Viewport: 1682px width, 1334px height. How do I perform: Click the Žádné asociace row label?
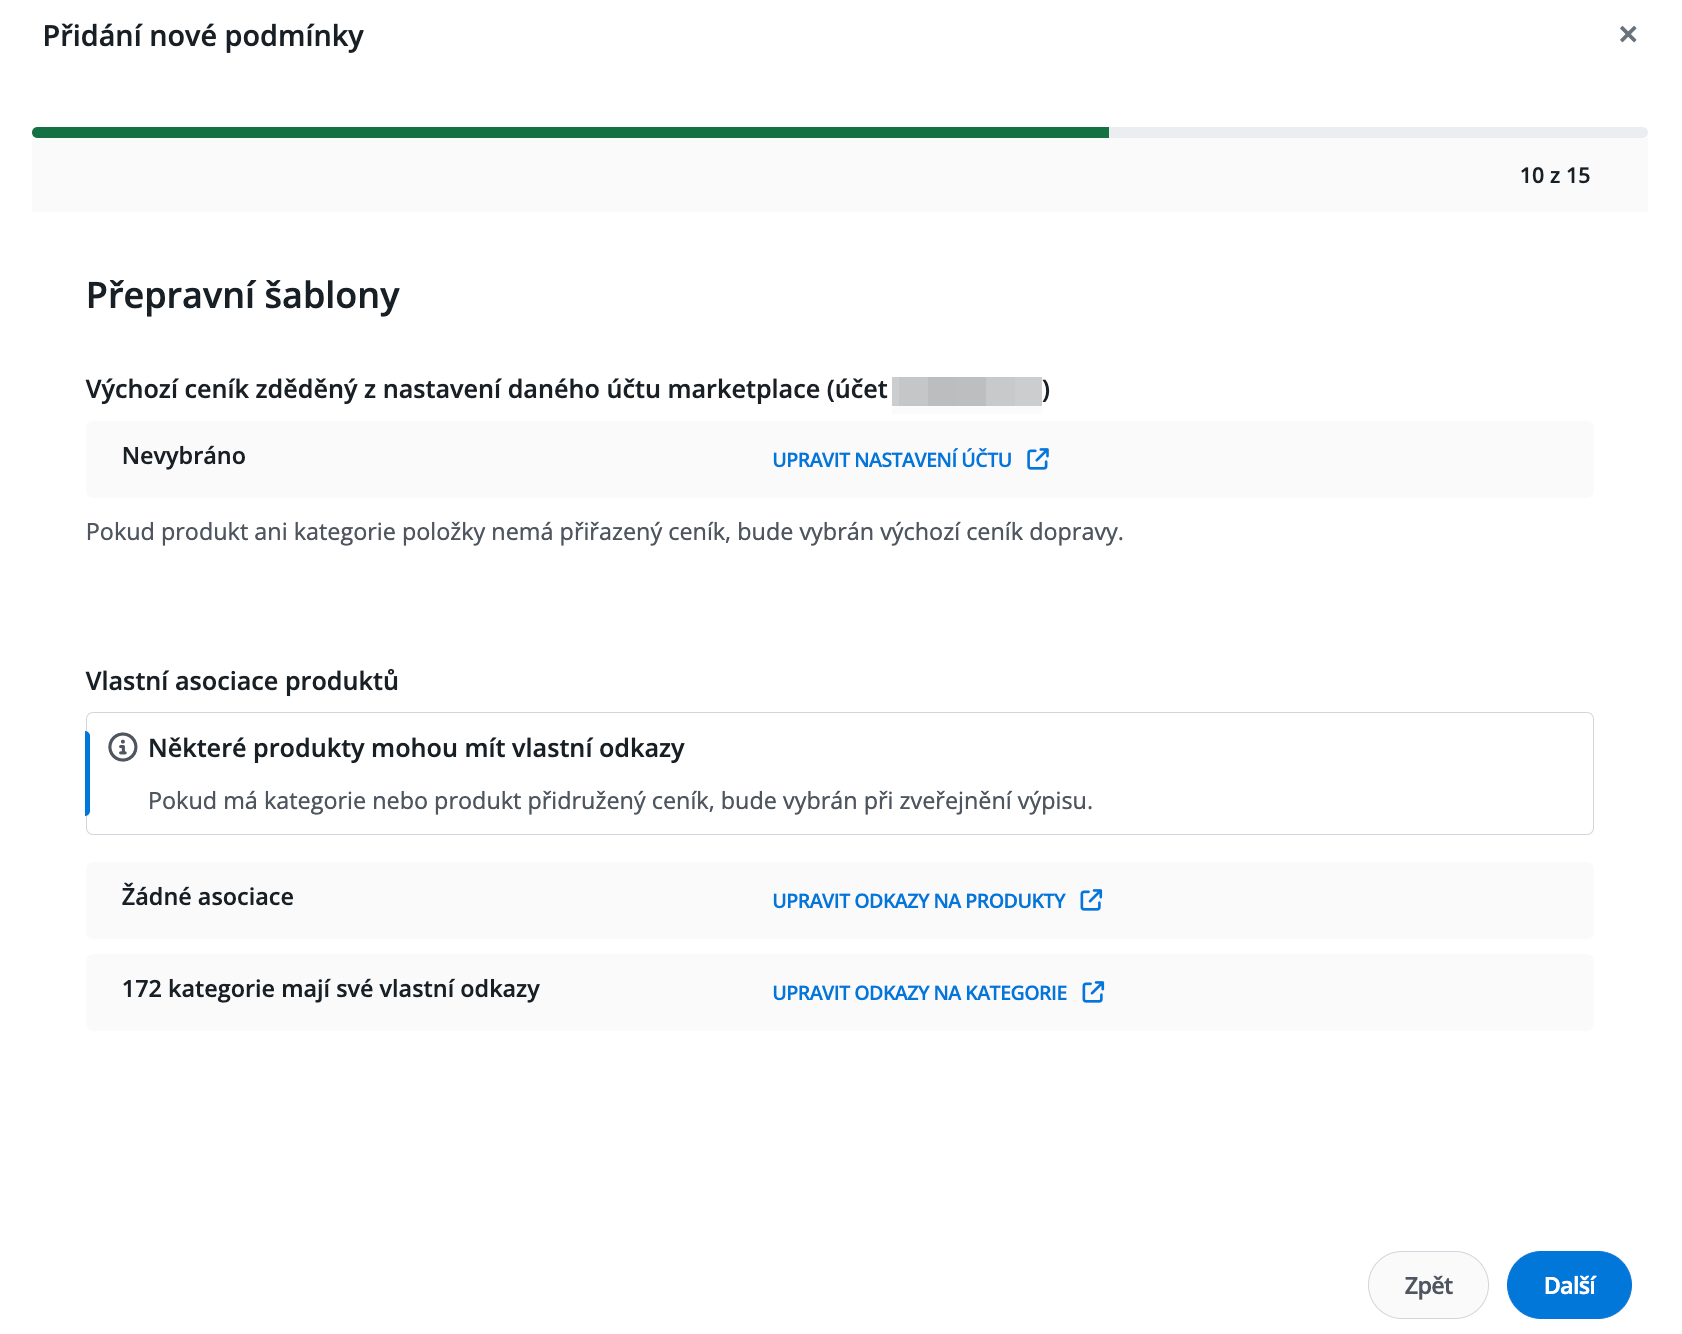tap(208, 897)
